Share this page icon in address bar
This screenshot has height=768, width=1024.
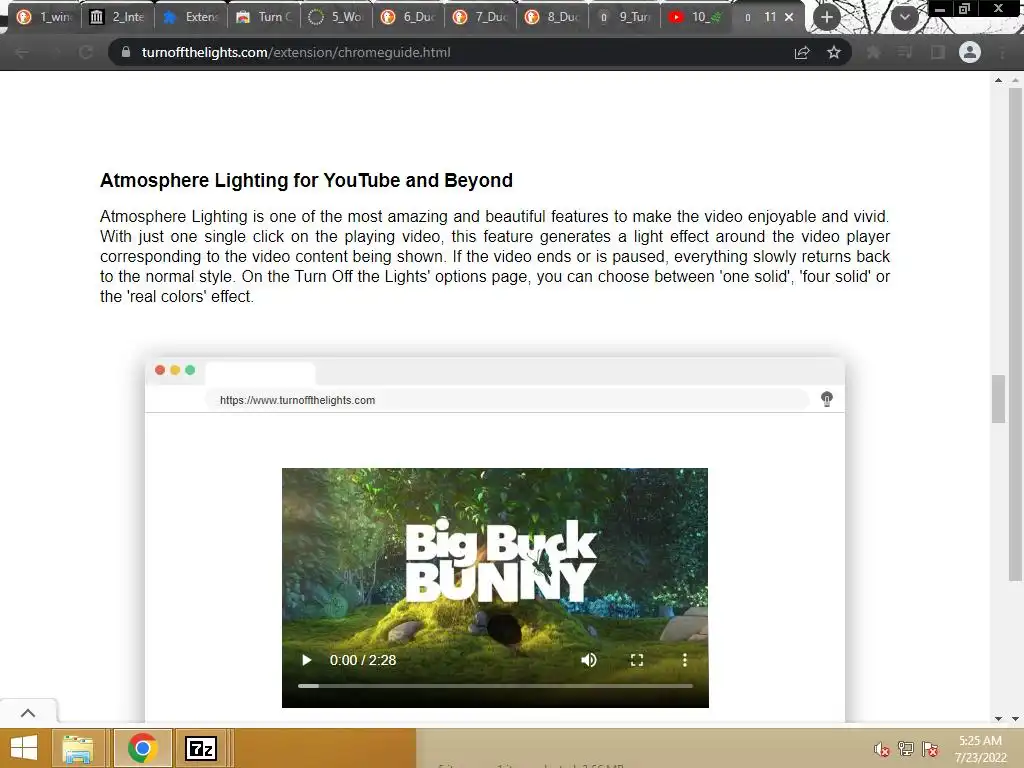(802, 52)
